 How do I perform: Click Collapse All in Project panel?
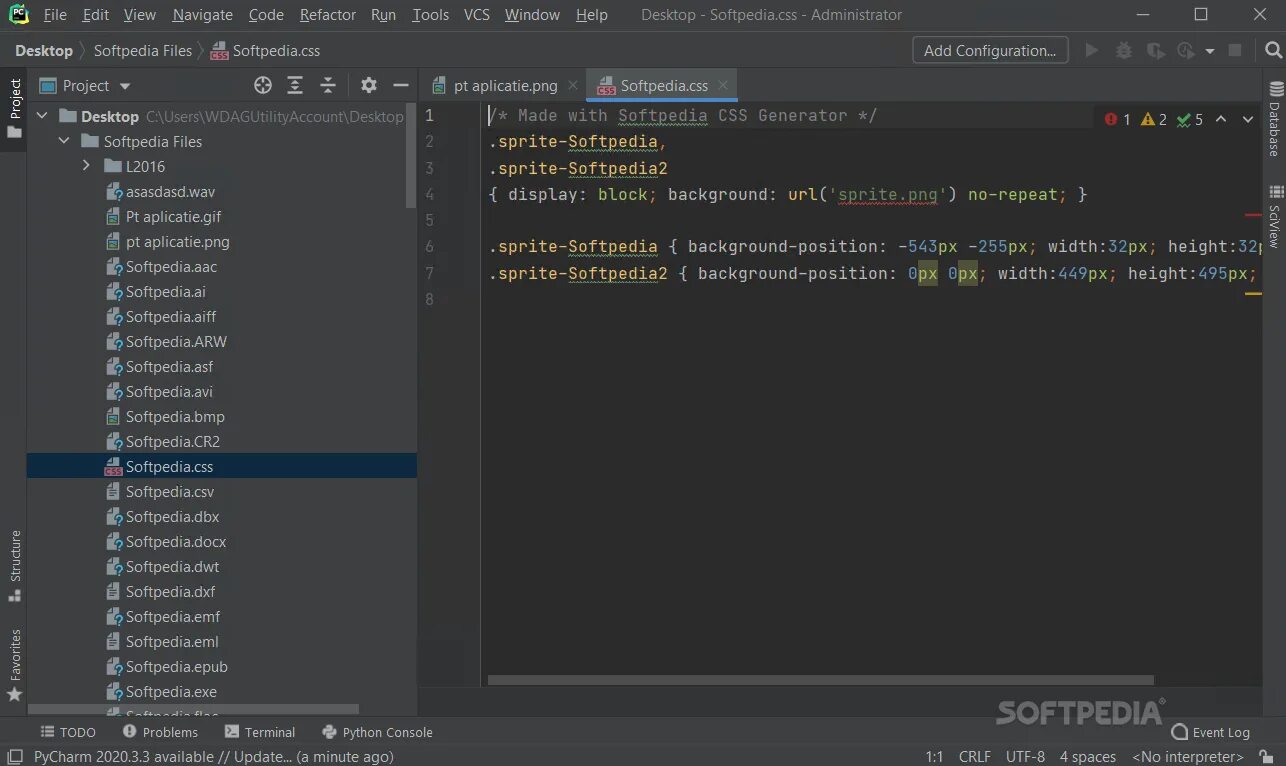[327, 85]
